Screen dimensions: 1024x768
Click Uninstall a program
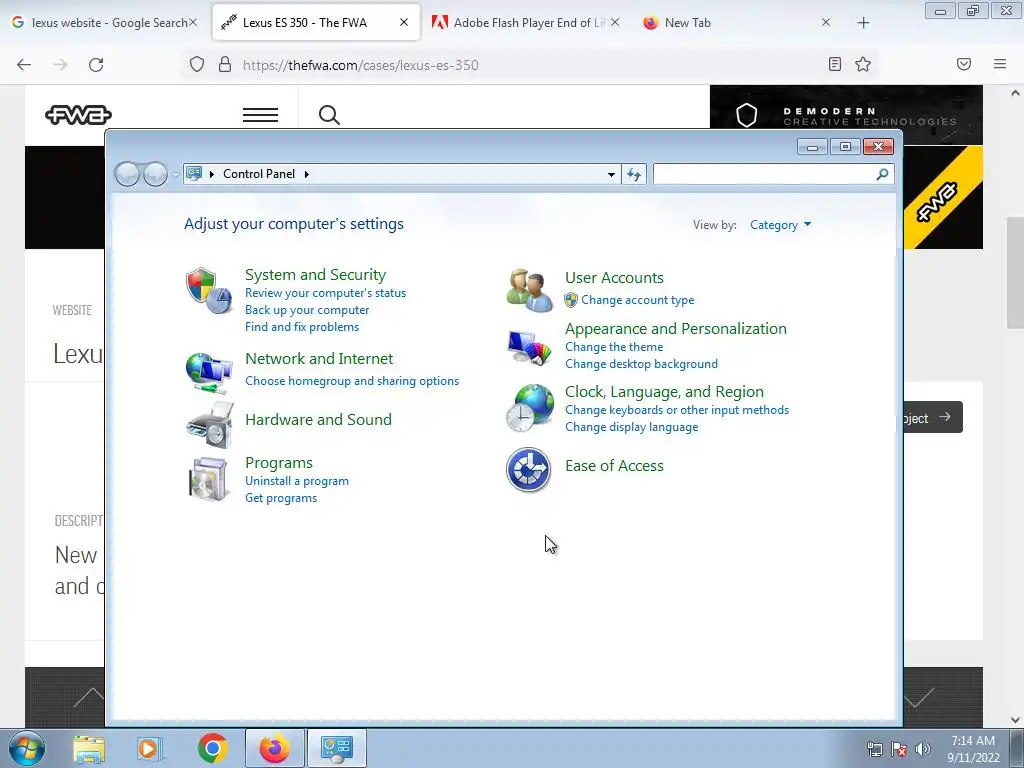296,481
